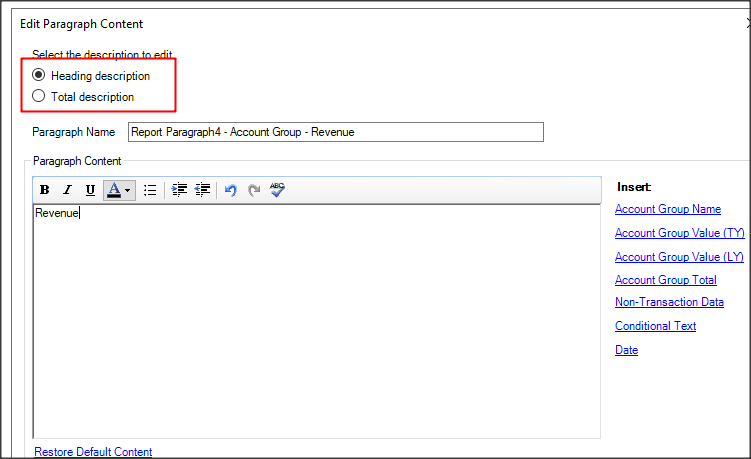The image size is (751, 459).
Task: Click the Paragraph Name input field
Action: [x=335, y=132]
